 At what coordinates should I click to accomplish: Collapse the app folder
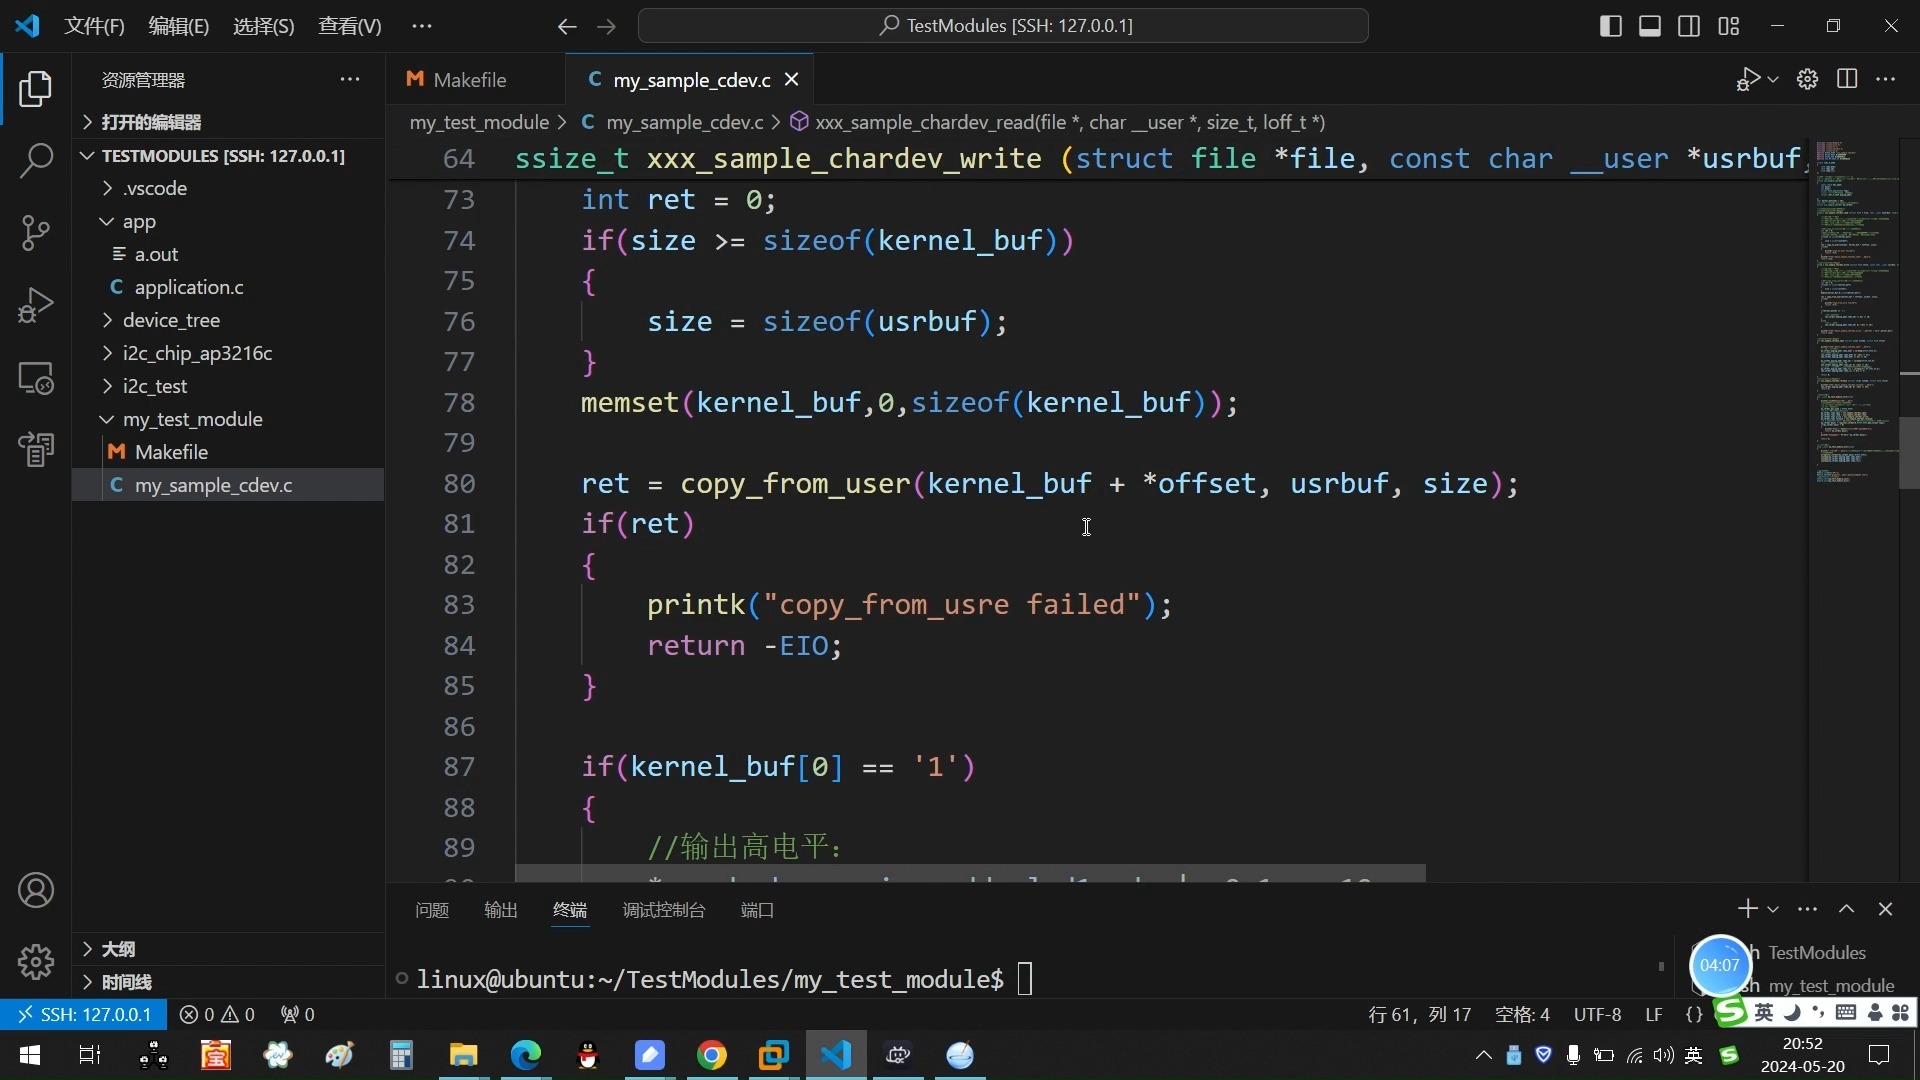tap(228, 221)
